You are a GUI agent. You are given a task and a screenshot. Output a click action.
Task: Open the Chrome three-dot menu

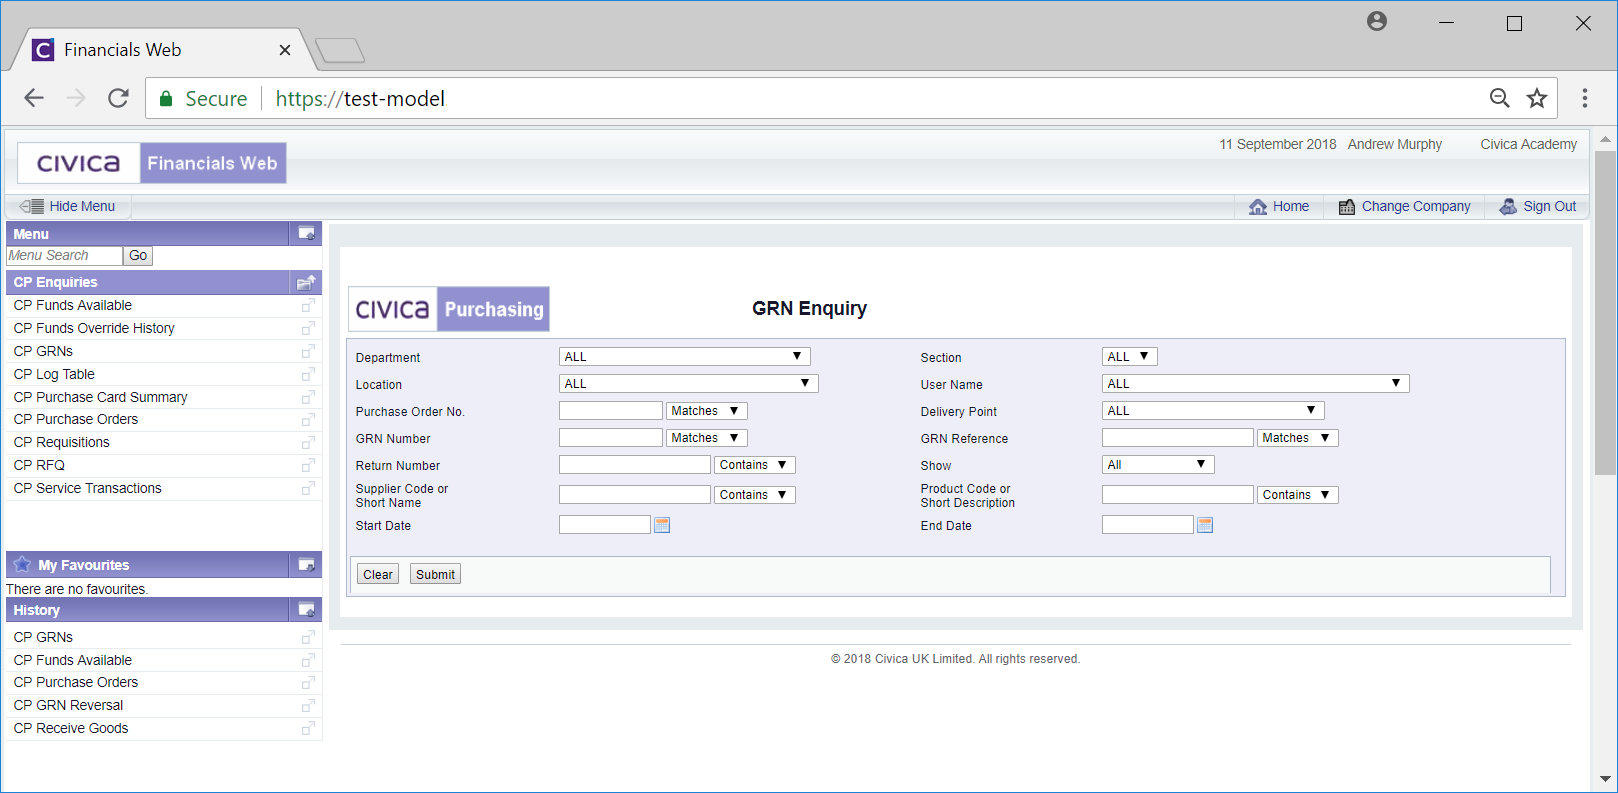pos(1585,98)
